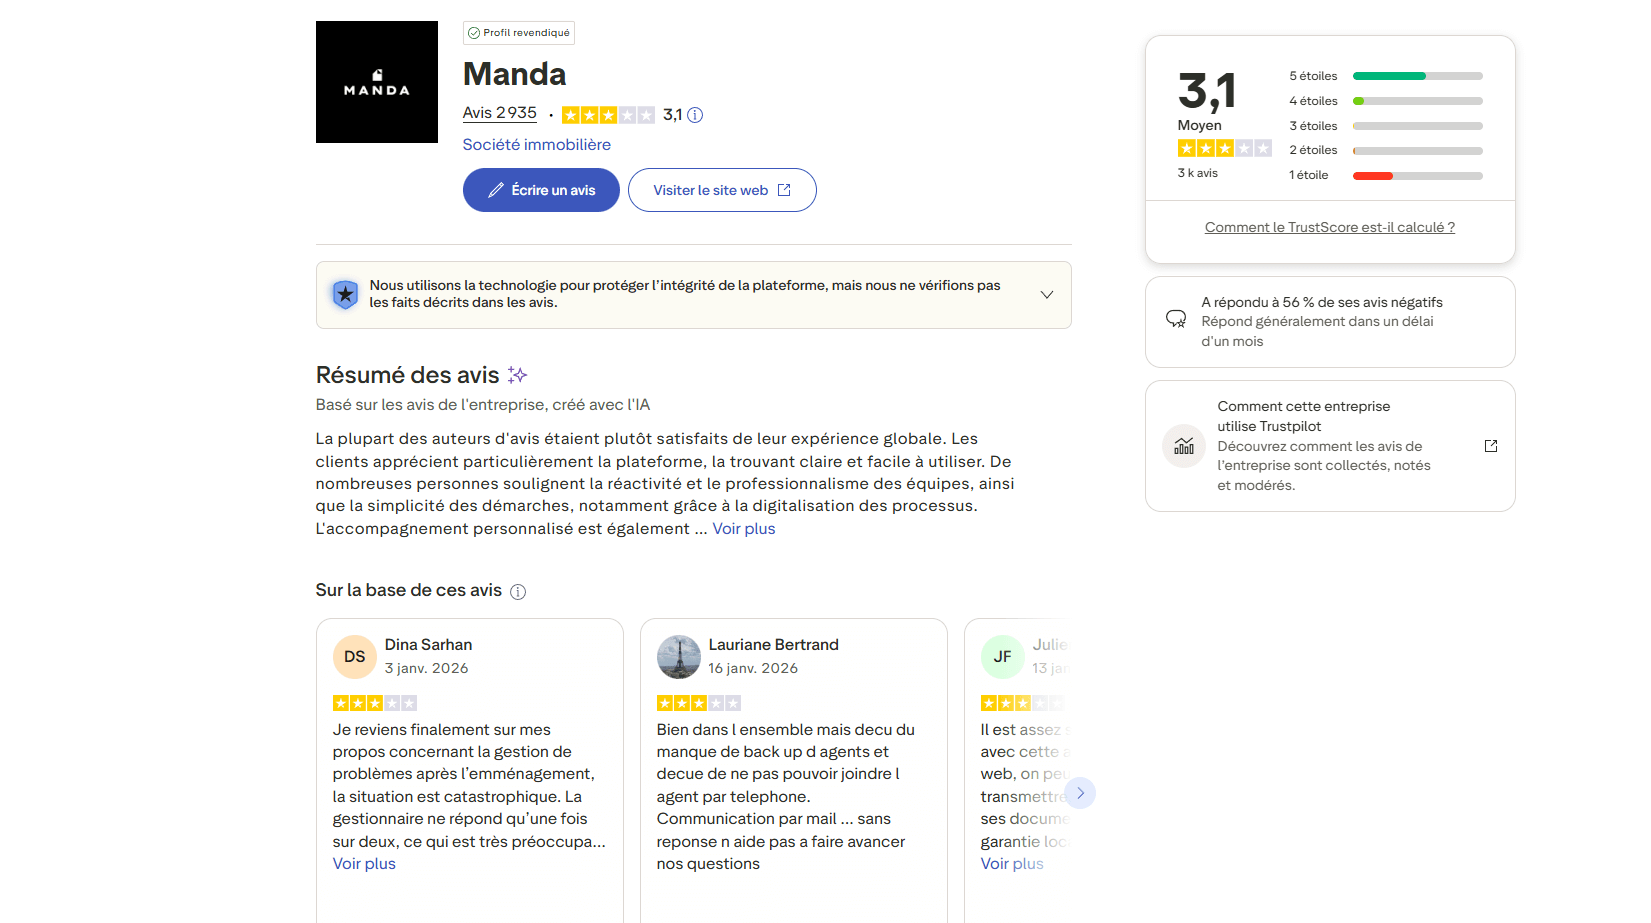Filter reviews by the 1 étoile bar
The height and width of the screenshot is (923, 1651).
(x=1417, y=176)
